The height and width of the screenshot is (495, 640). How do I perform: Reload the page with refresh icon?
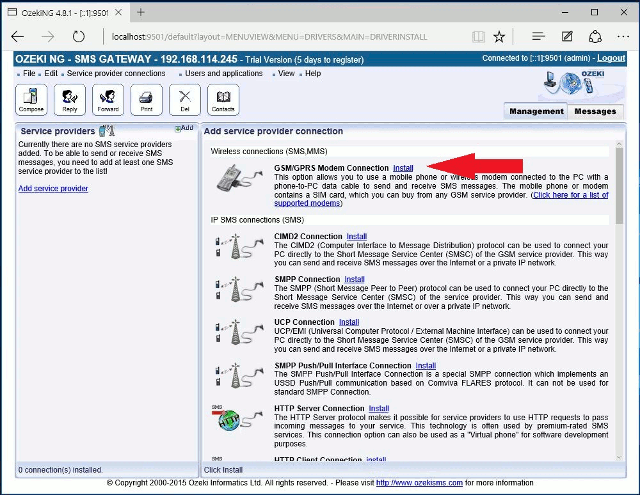tap(78, 37)
